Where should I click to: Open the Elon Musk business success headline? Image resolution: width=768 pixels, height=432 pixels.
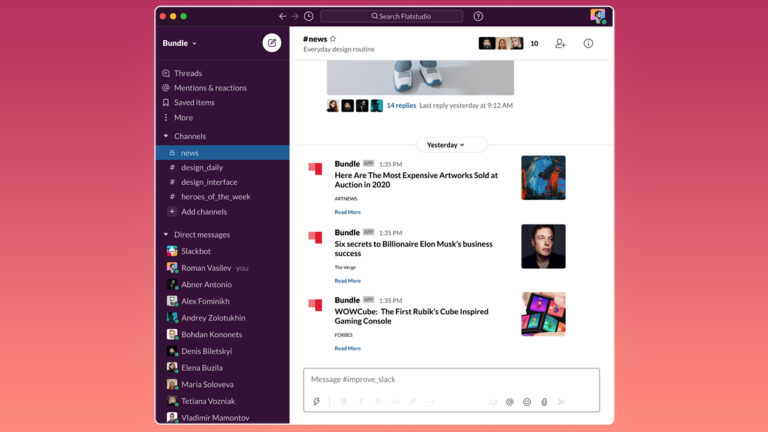413,249
